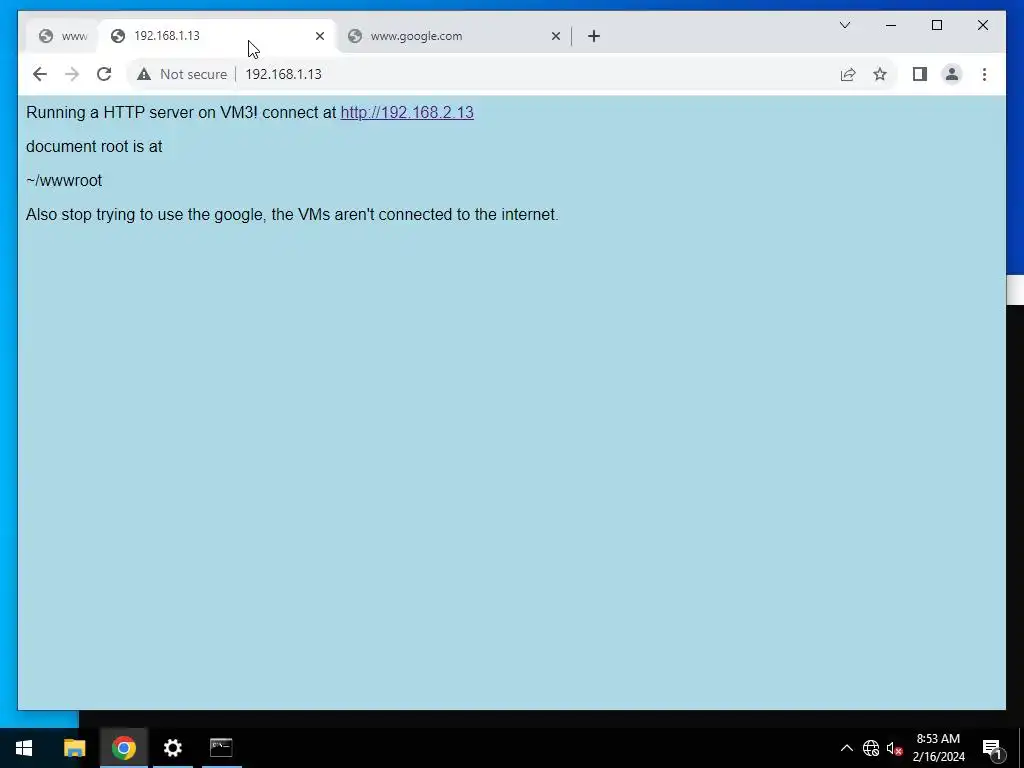1024x768 pixels.
Task: Click the network globe tray icon
Action: [871, 748]
